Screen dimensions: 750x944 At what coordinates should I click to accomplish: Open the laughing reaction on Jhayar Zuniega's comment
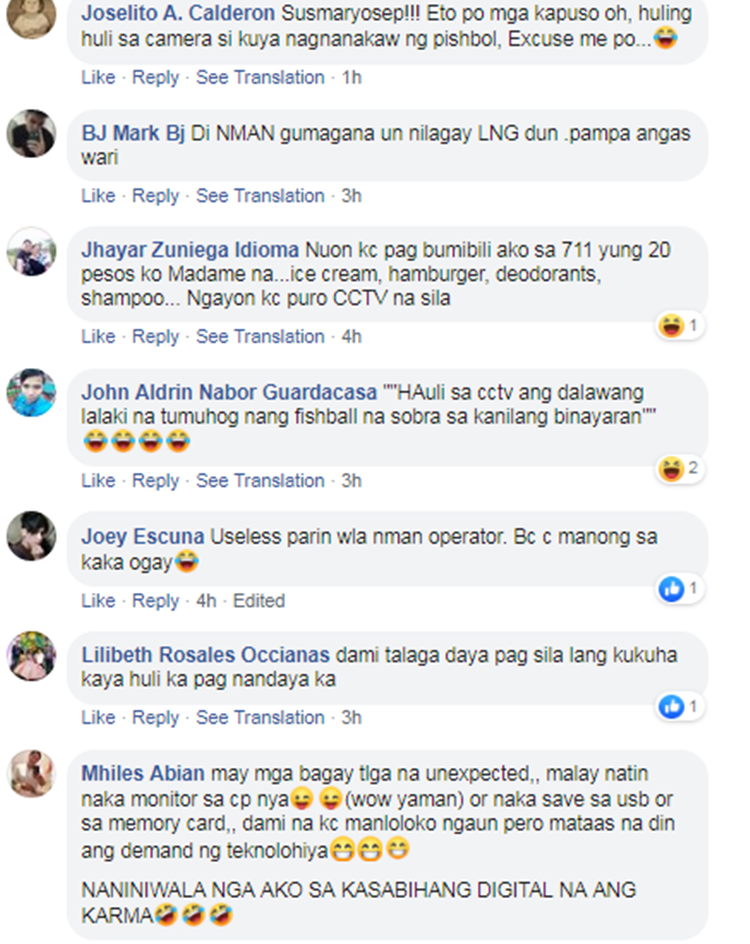pyautogui.click(x=680, y=326)
